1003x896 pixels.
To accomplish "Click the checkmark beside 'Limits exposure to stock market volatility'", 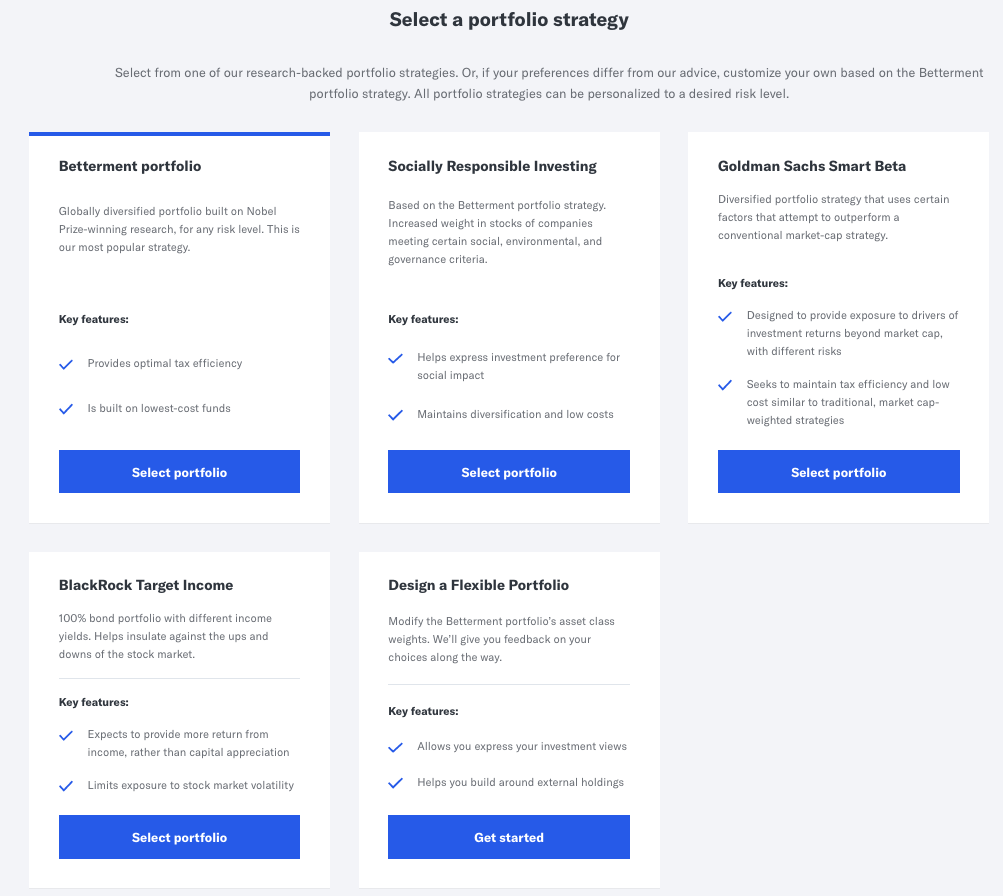I will point(66,786).
